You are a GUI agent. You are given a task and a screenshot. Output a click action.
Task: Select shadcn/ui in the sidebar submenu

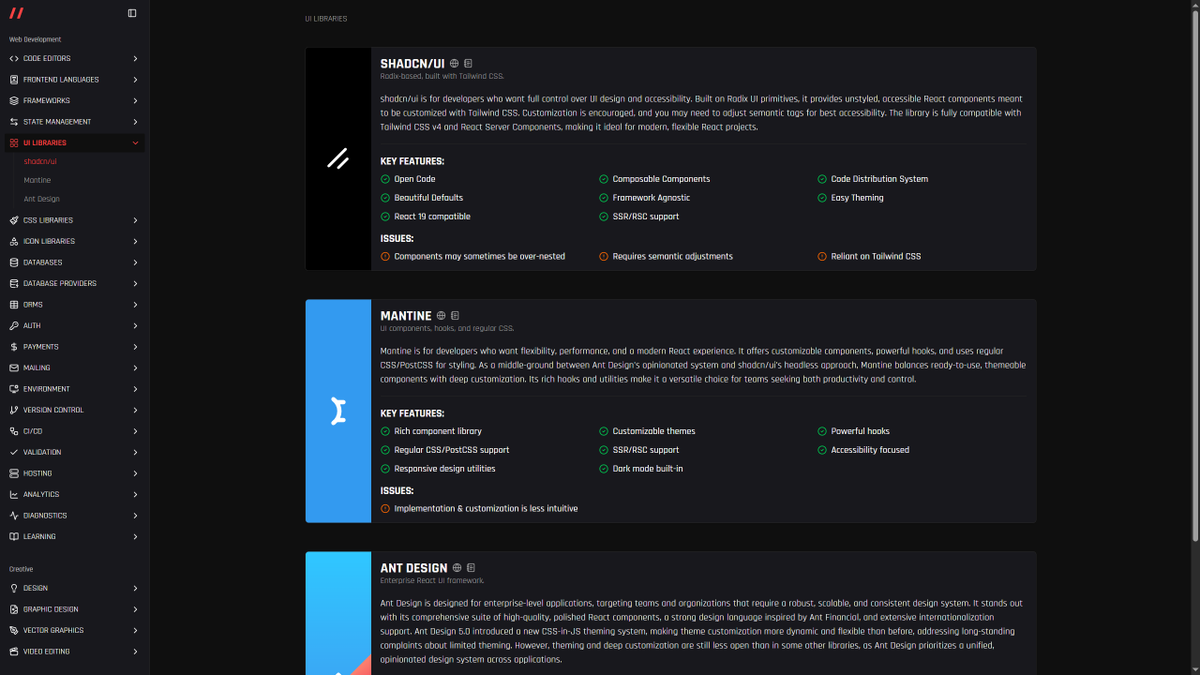coord(40,161)
